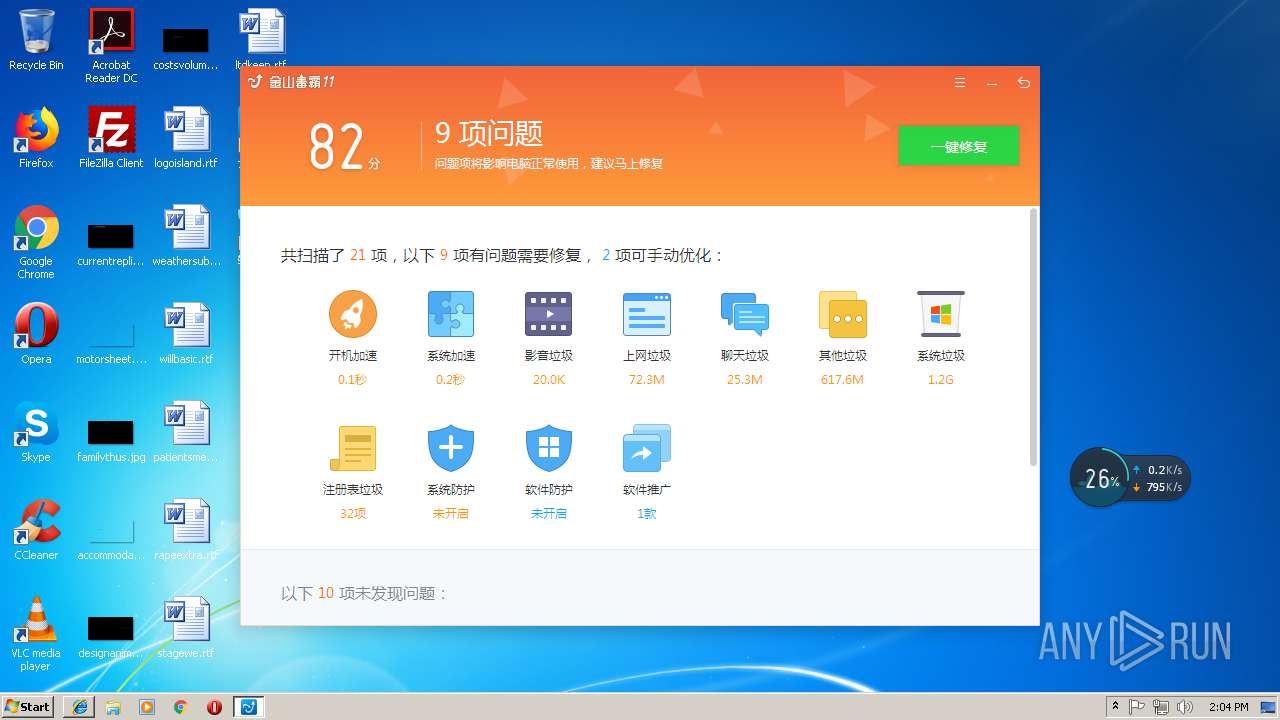The image size is (1280, 720).
Task: Open the FileZilla Client desktop shortcut
Action: point(111,137)
